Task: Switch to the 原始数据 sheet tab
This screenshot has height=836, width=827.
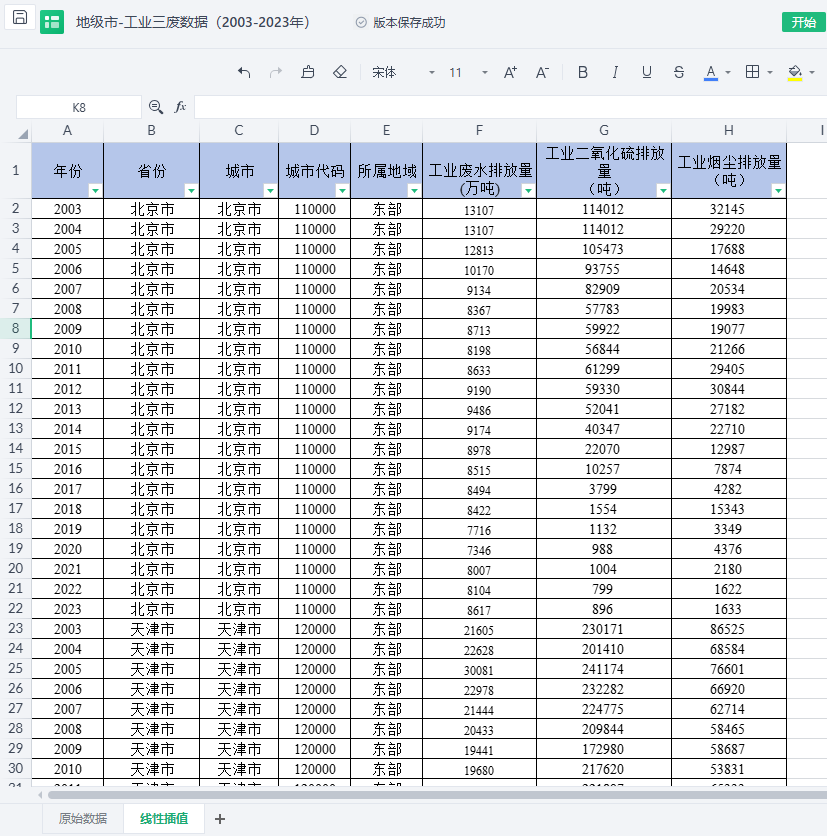Action: point(83,818)
